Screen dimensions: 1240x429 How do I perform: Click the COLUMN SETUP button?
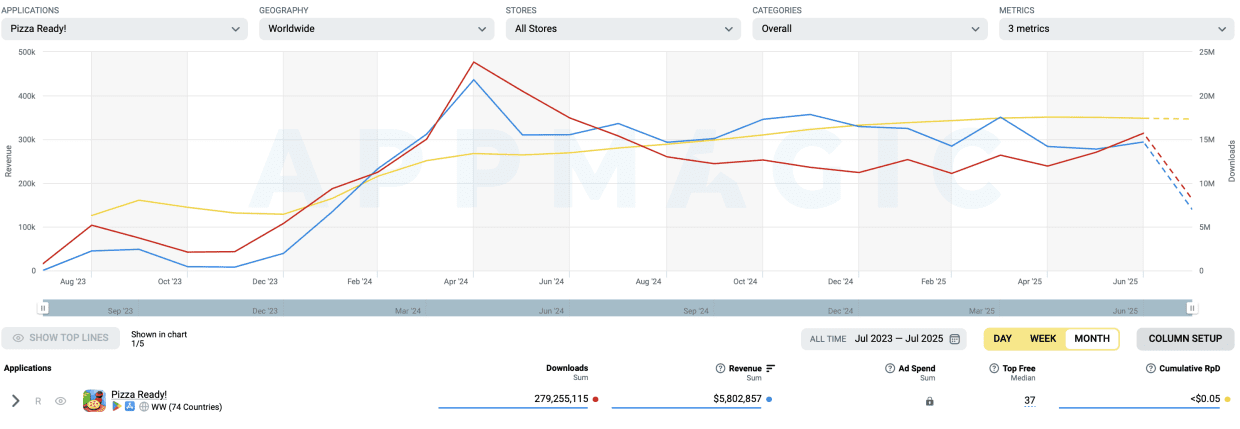pos(1185,339)
